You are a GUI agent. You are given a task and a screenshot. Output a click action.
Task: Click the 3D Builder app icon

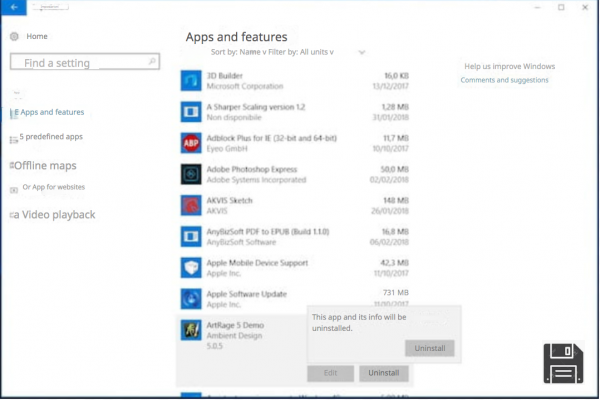point(191,80)
